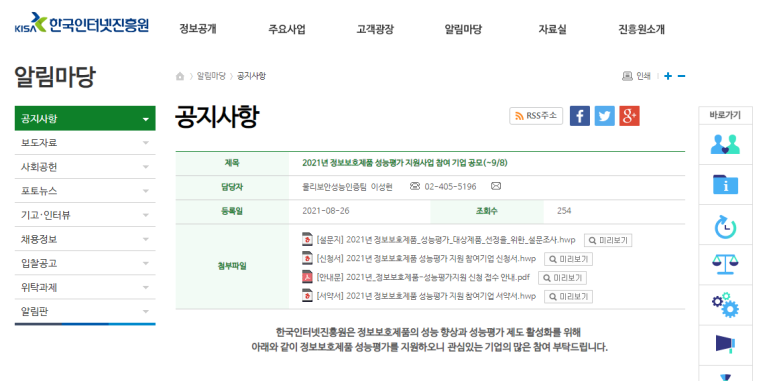This screenshot has width=773, height=381.
Task: Expand the 위탁과제 sidebar arrow
Action: pyautogui.click(x=145, y=287)
